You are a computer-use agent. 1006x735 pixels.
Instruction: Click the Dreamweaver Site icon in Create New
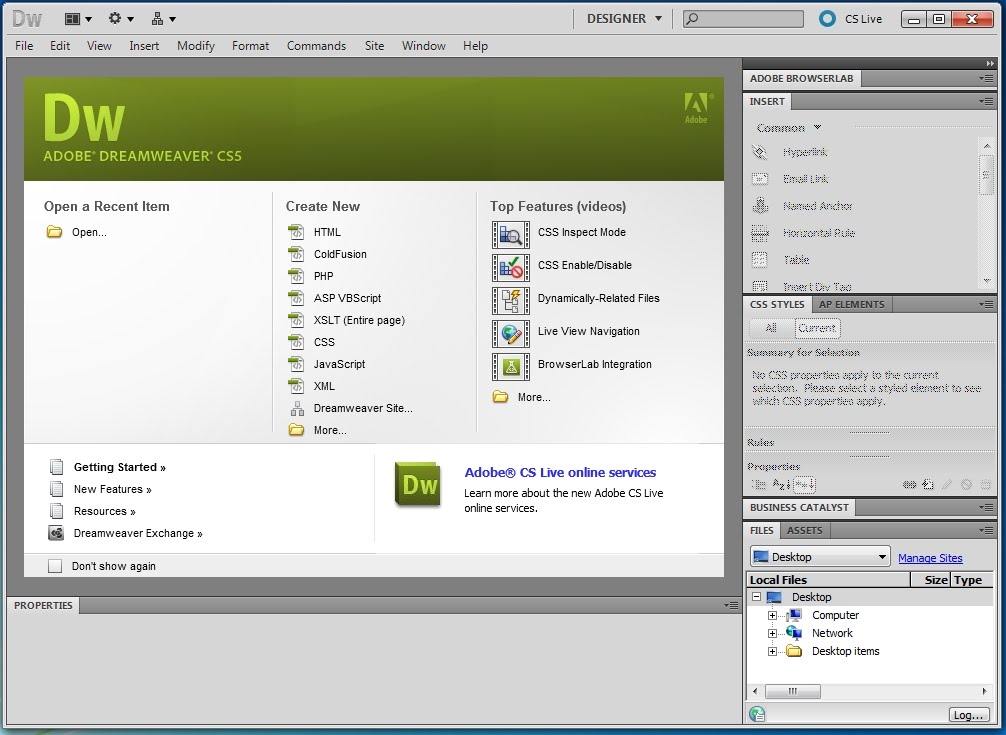[297, 409]
